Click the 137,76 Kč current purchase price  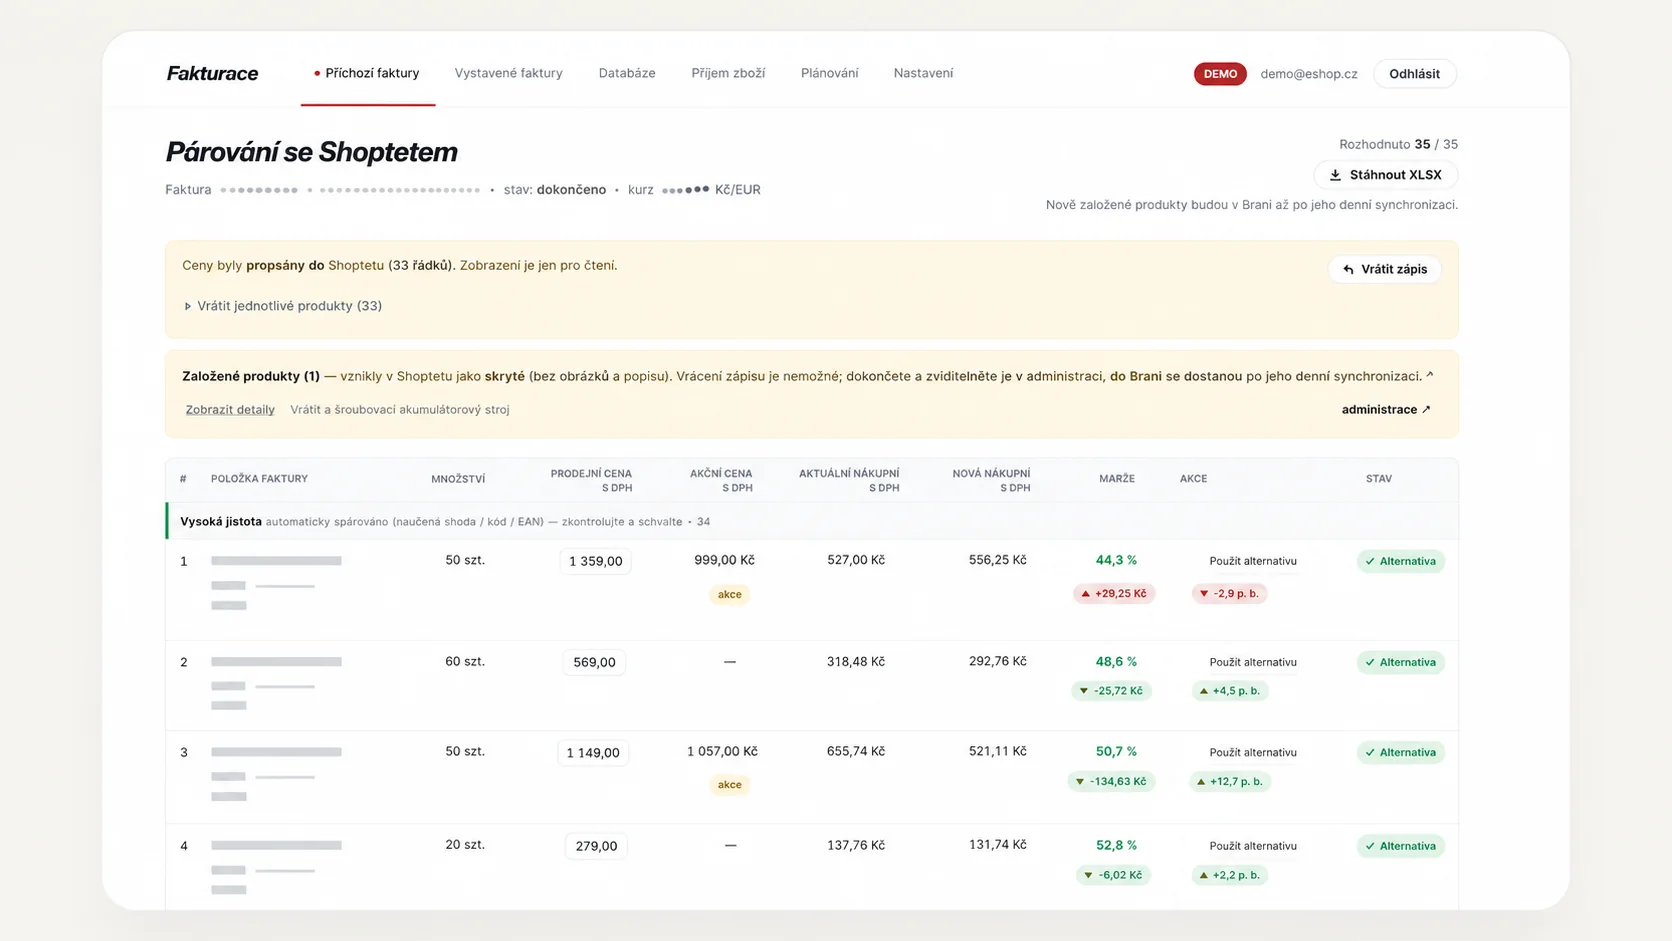point(856,845)
